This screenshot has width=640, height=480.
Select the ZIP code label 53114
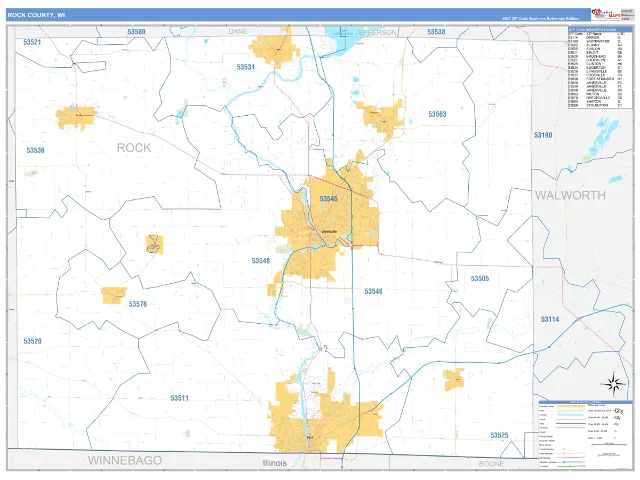click(x=550, y=319)
